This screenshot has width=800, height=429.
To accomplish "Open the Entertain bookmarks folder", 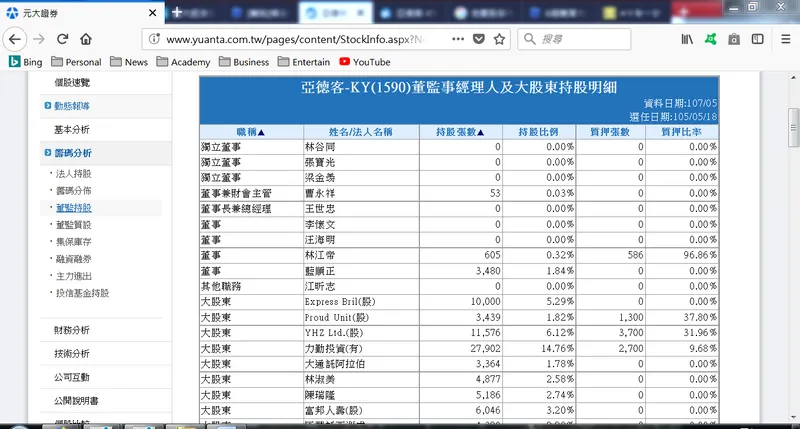I will [x=304, y=62].
